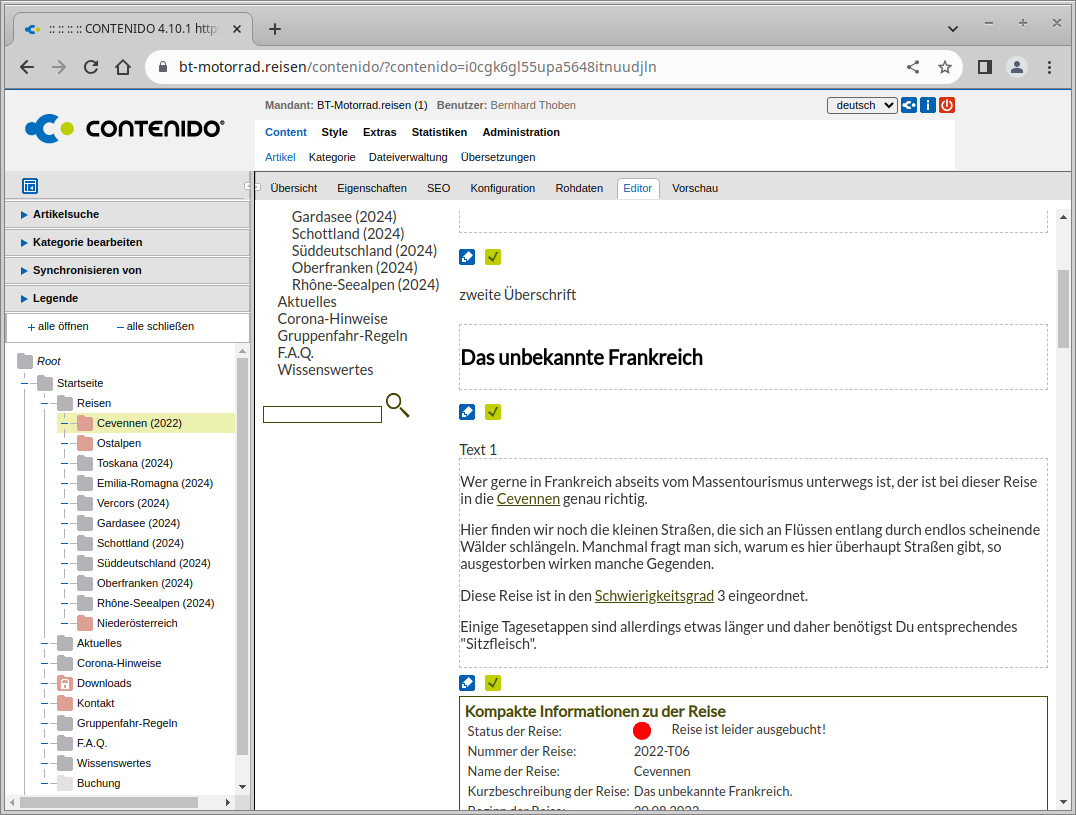Click the search input field beside magnifier
The height and width of the screenshot is (815, 1076).
322,414
